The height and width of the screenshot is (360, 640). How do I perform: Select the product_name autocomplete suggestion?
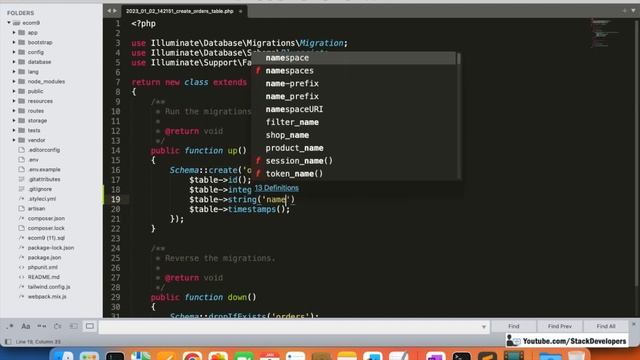tap(354, 148)
